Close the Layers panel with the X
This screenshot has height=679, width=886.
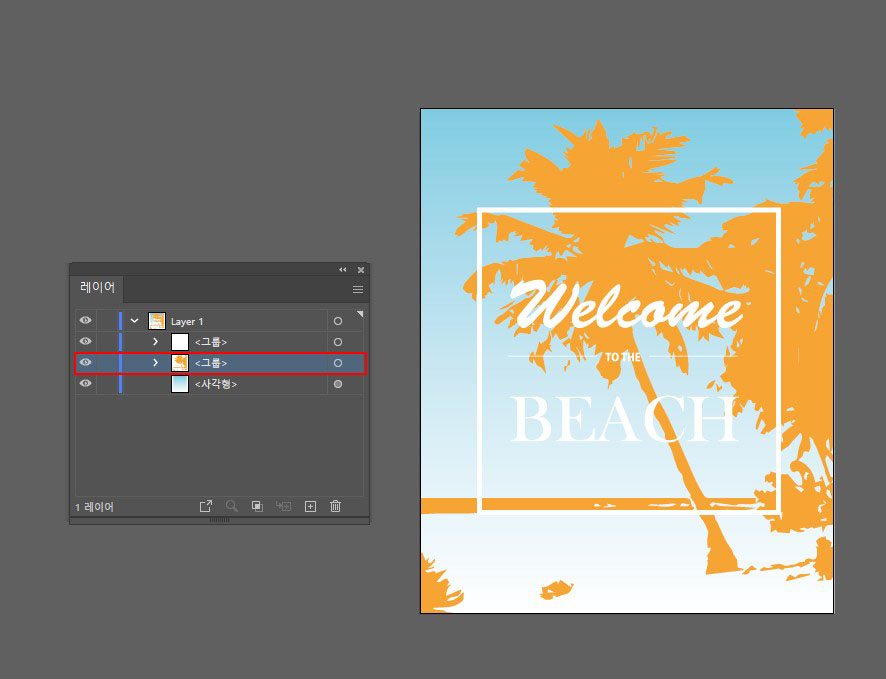361,270
